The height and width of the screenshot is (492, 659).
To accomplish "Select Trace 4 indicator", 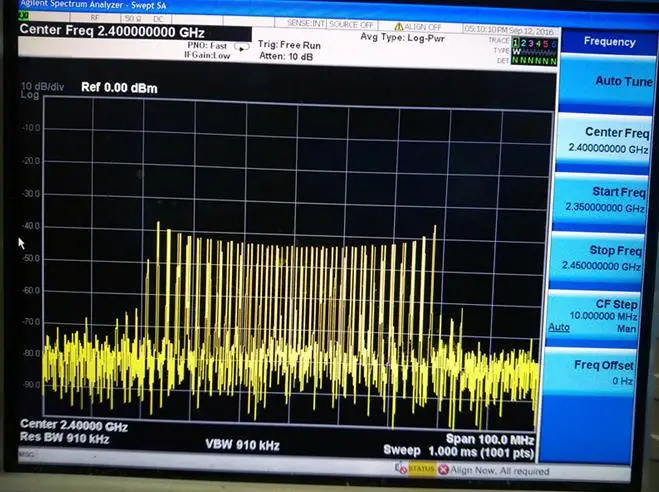I will pyautogui.click(x=538, y=44).
